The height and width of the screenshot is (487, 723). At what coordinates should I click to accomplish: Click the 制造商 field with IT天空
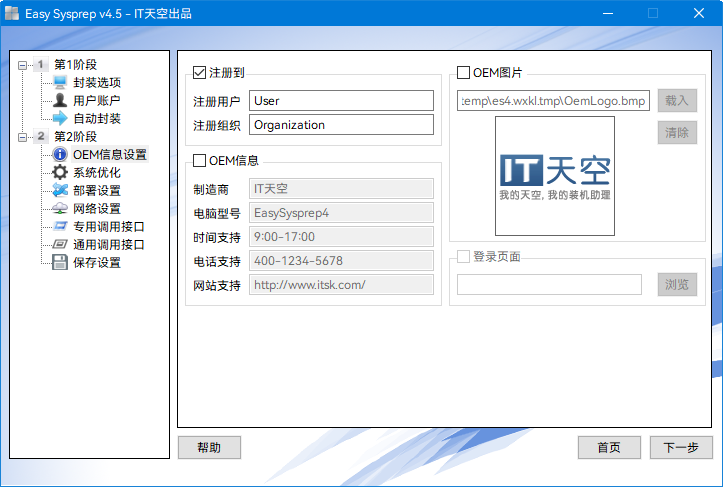tap(341, 189)
